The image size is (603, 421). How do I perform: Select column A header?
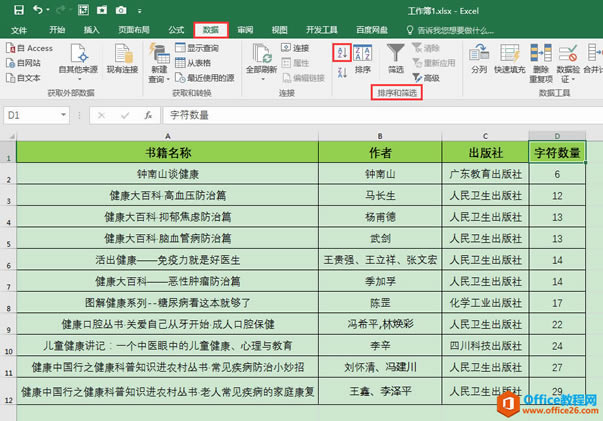click(168, 136)
